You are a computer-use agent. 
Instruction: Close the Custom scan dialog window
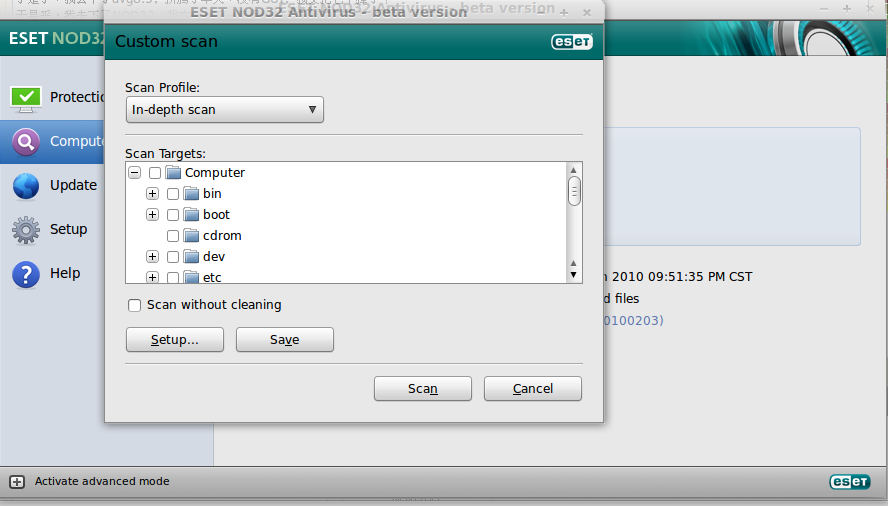tap(587, 12)
